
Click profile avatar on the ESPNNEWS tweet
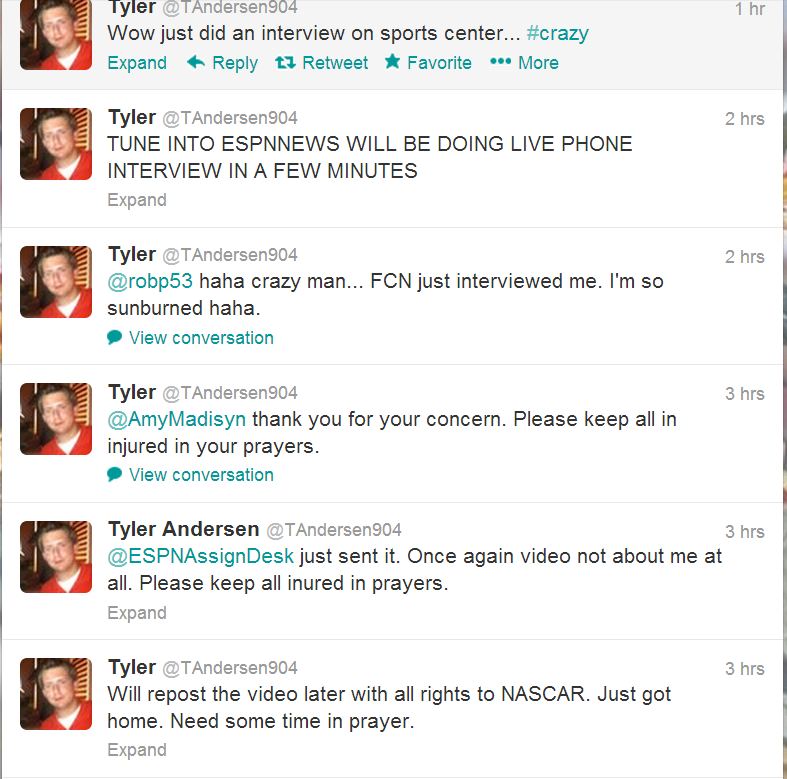pos(56,144)
